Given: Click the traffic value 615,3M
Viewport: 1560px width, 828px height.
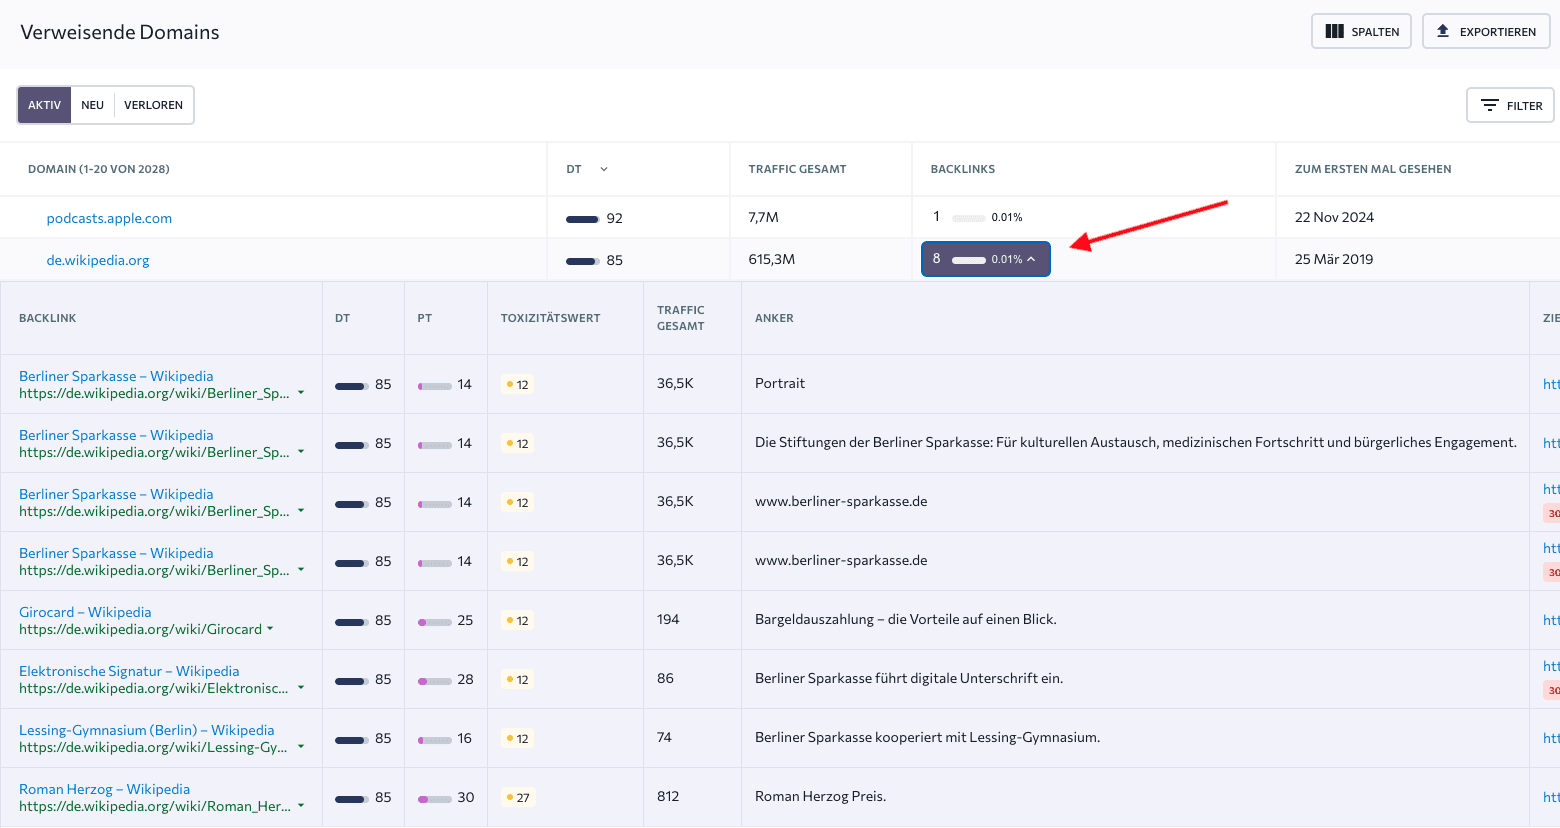Looking at the screenshot, I should [x=772, y=259].
